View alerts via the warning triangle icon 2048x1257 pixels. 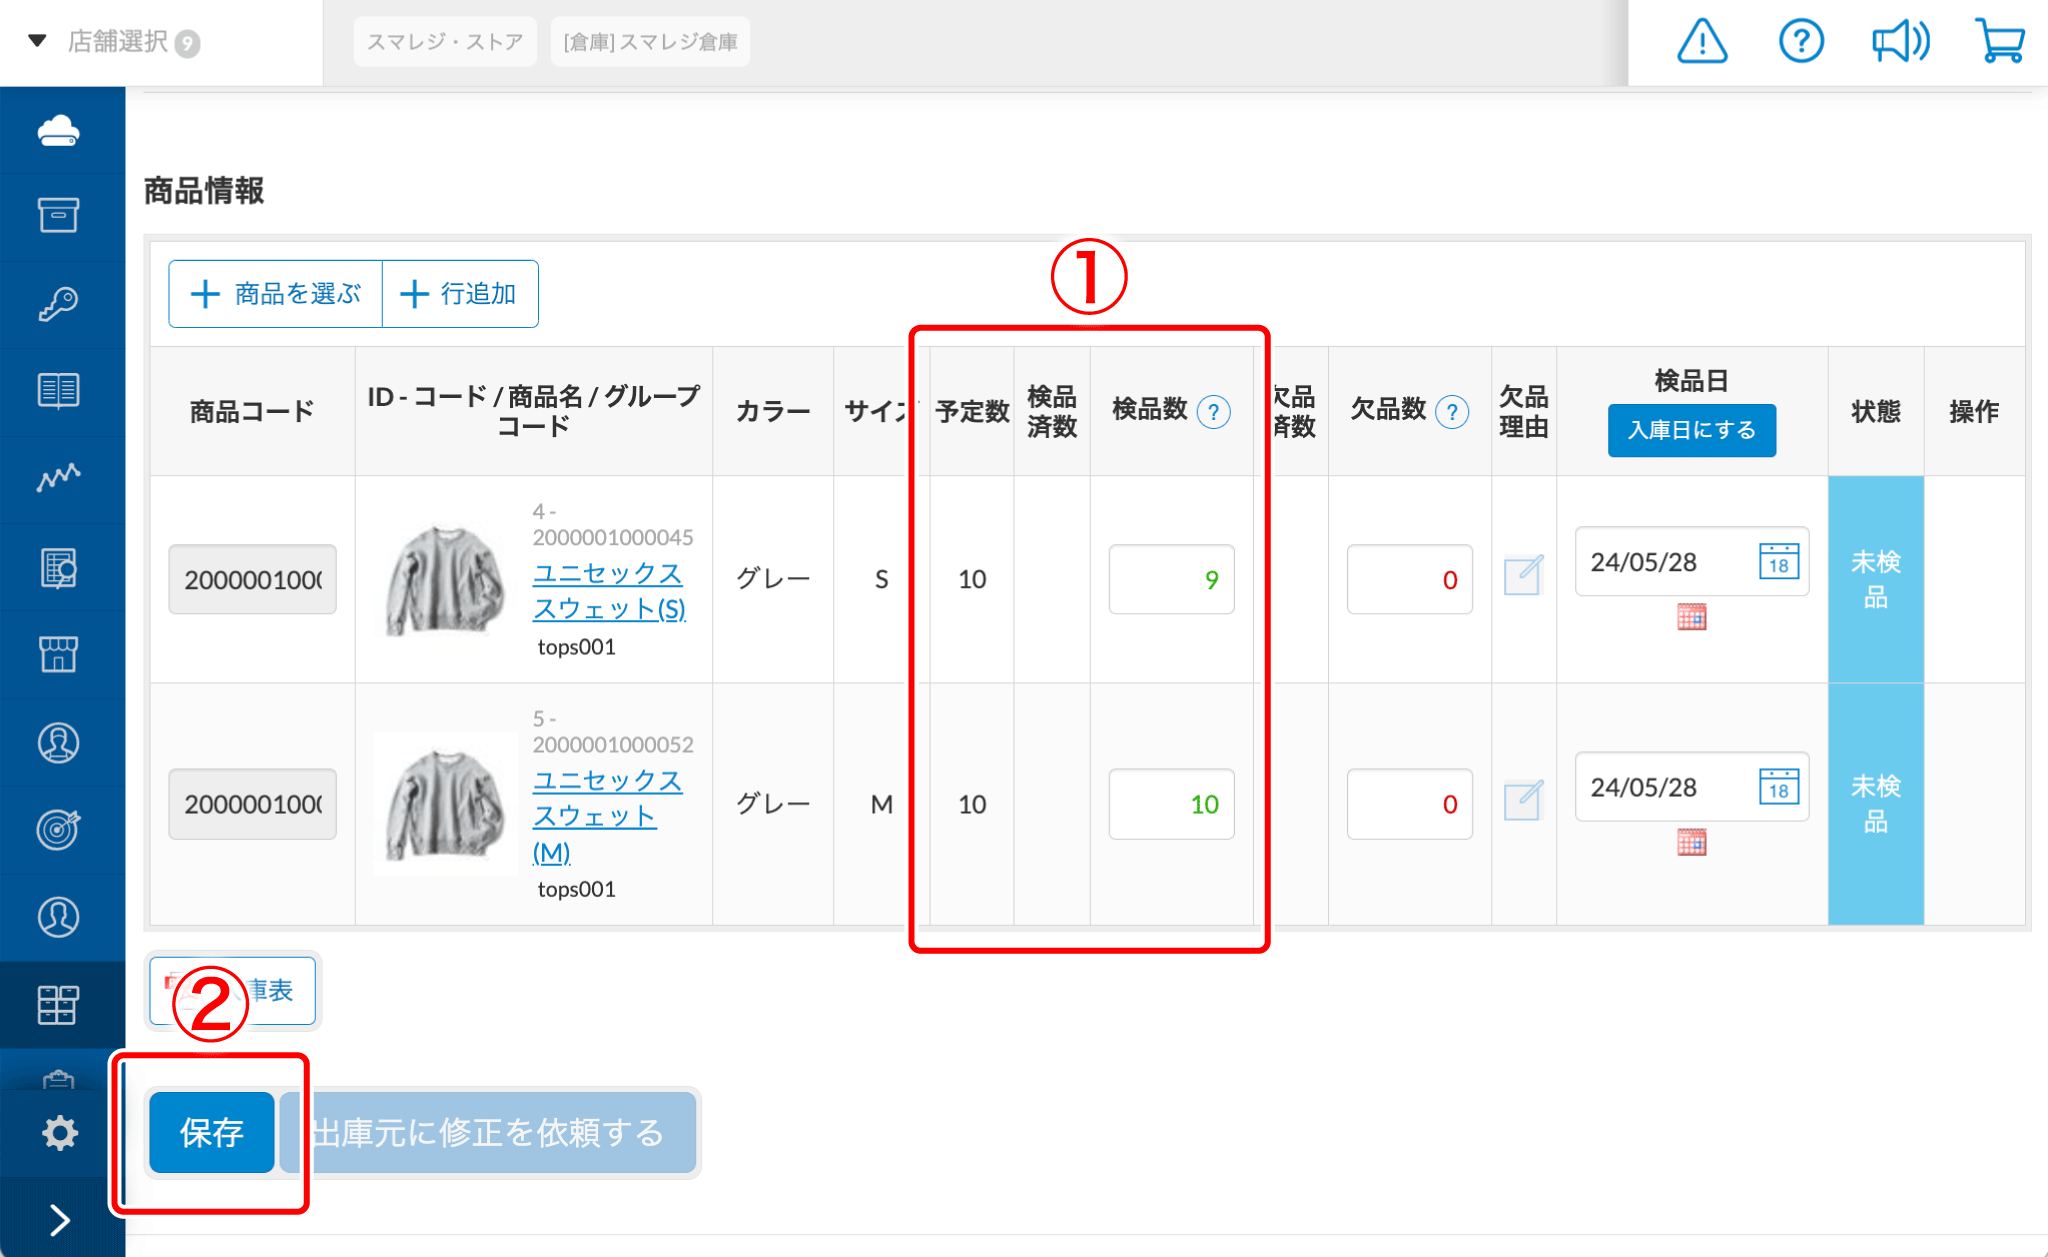[x=1701, y=41]
